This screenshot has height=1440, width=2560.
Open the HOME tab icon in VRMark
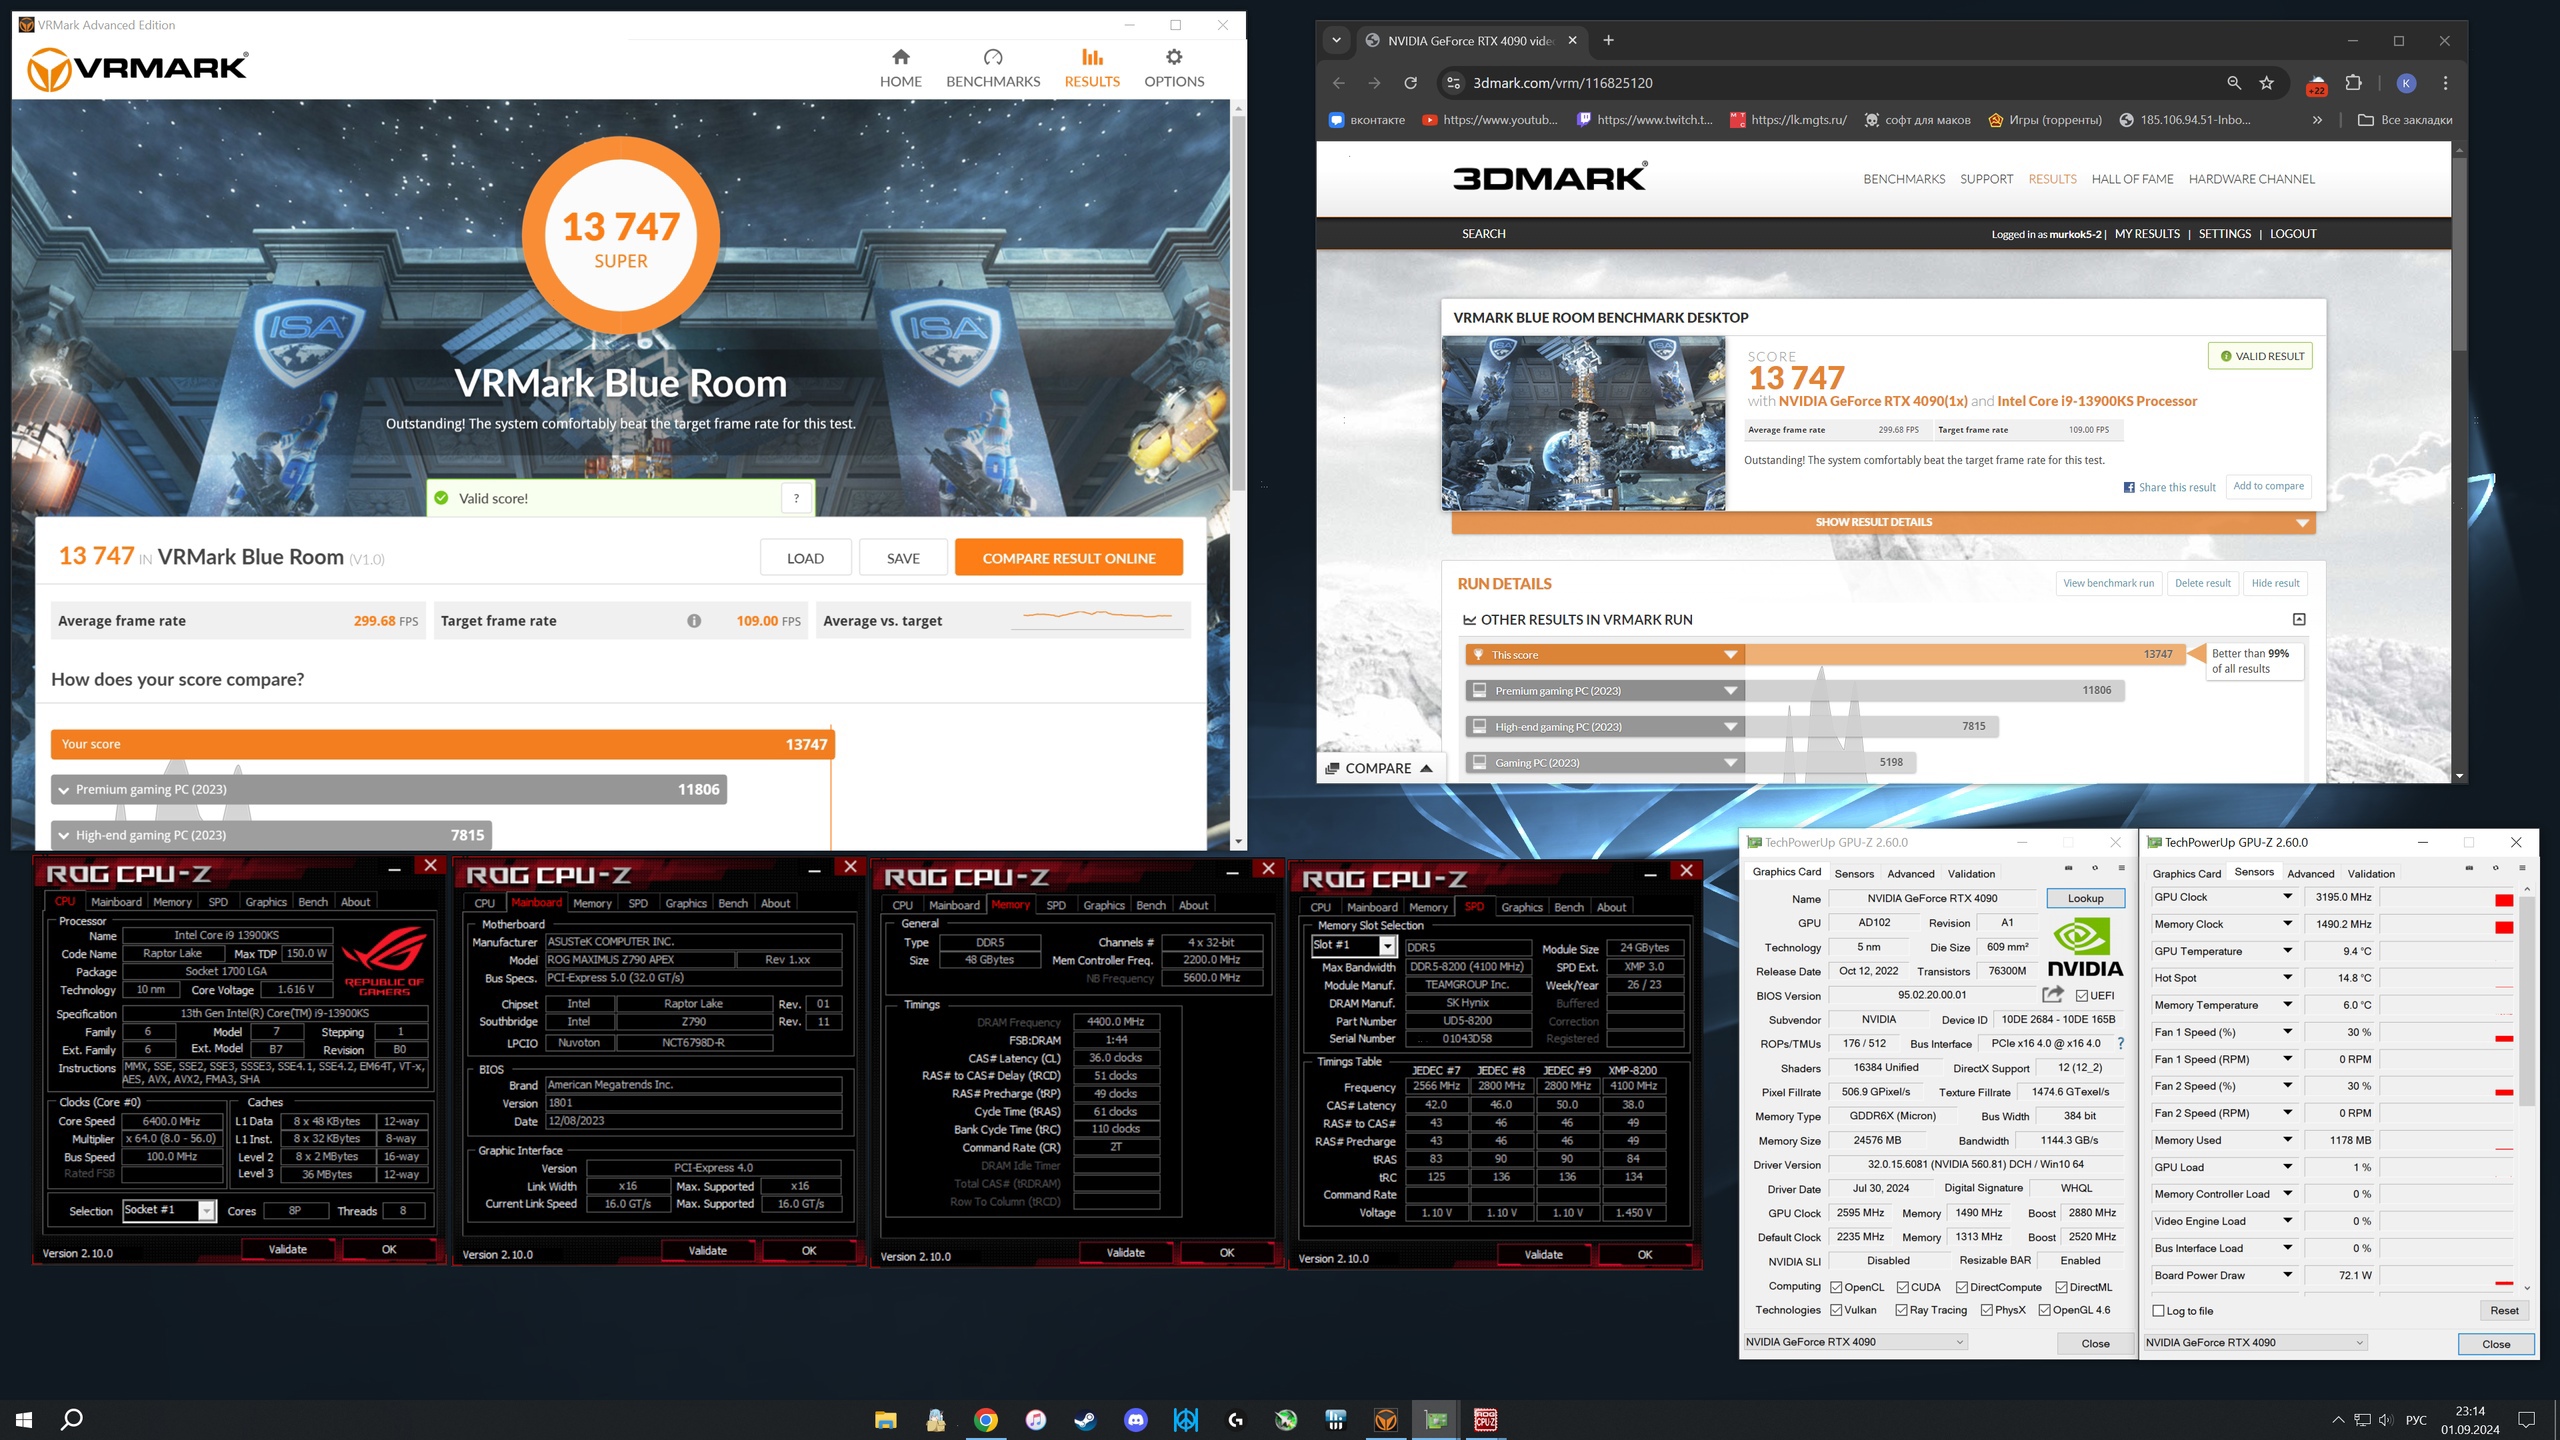[x=900, y=57]
